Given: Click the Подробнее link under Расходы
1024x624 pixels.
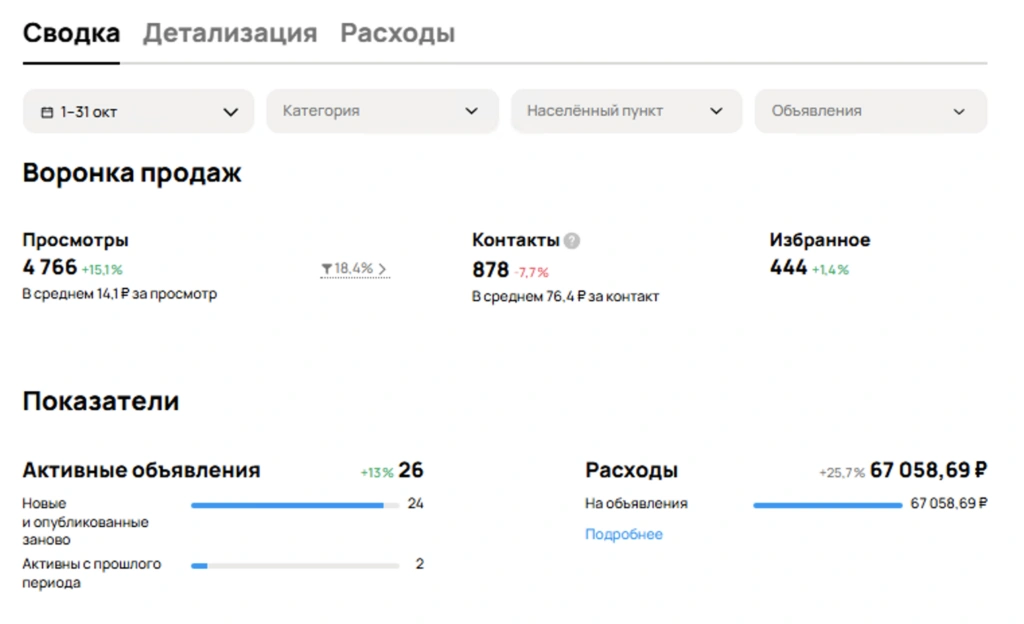Looking at the screenshot, I should tap(624, 534).
